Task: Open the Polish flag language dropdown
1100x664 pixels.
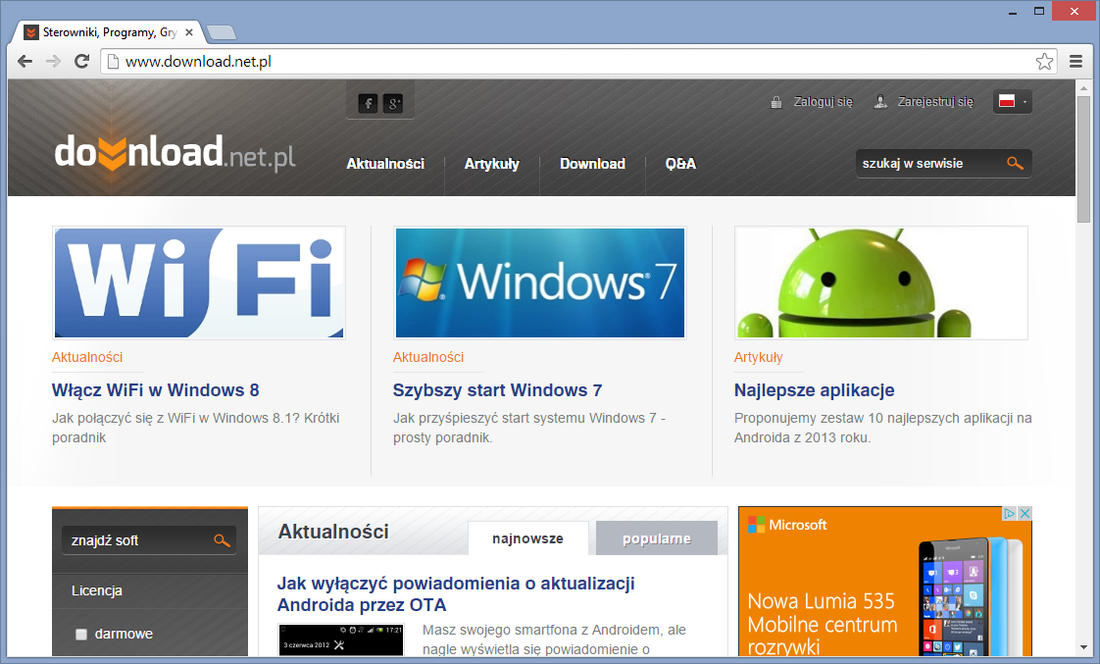Action: coord(1012,102)
